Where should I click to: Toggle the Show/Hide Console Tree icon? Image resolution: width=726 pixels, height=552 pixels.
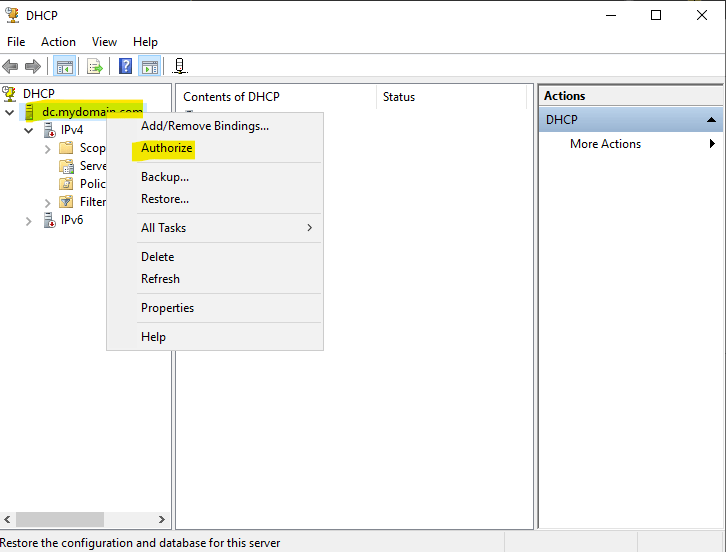[64, 67]
